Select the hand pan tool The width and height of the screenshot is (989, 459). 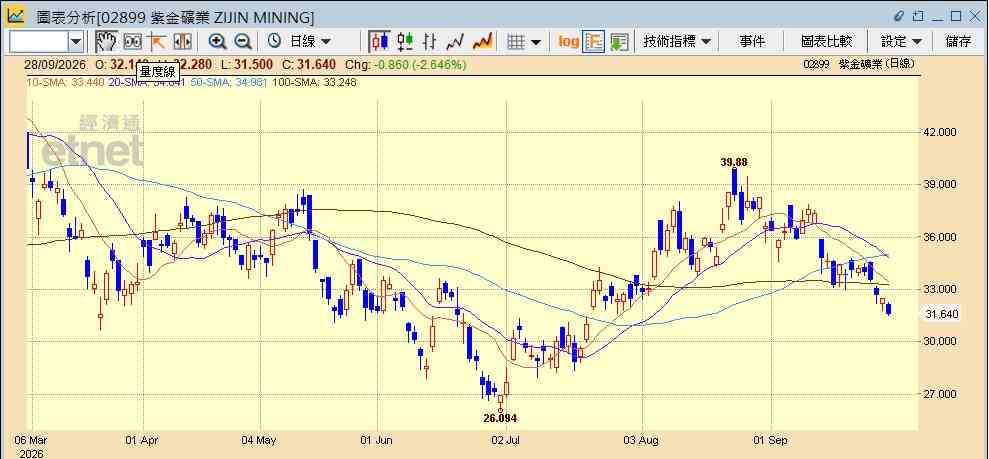point(106,42)
